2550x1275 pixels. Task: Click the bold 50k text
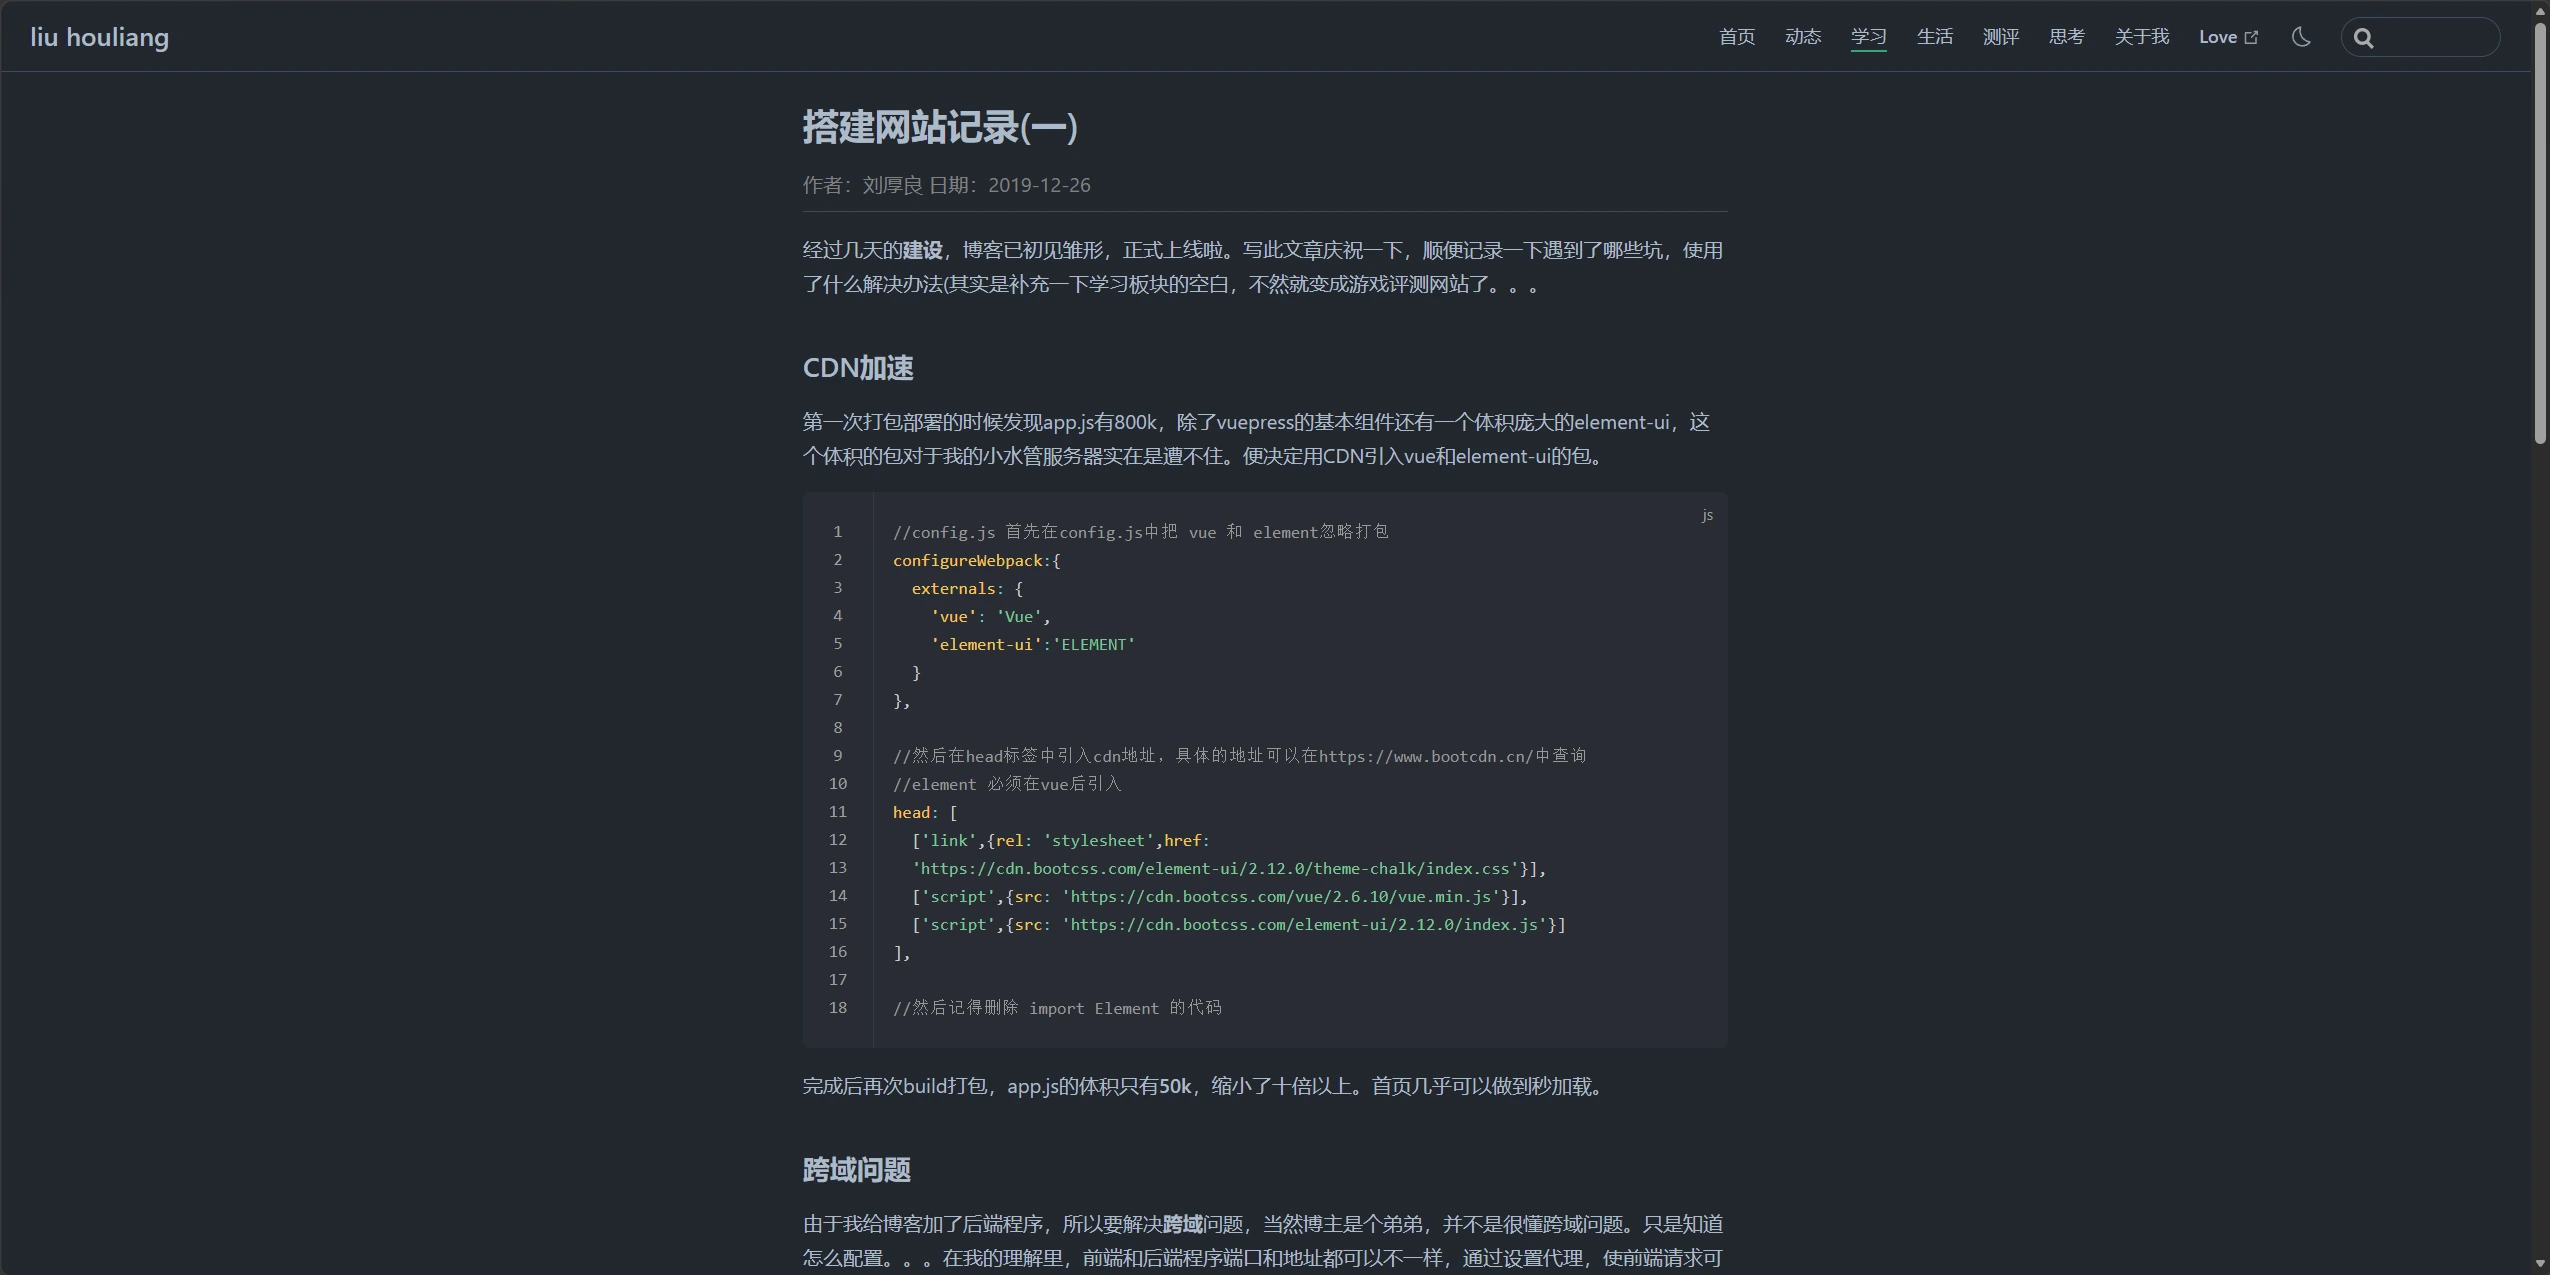1175,1086
